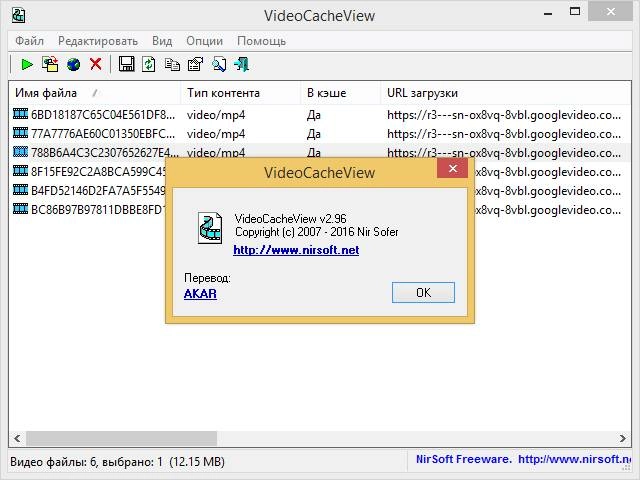
Task: Click the film icon of the 77A7776AE60C01350EBFC row
Action: pos(20,133)
